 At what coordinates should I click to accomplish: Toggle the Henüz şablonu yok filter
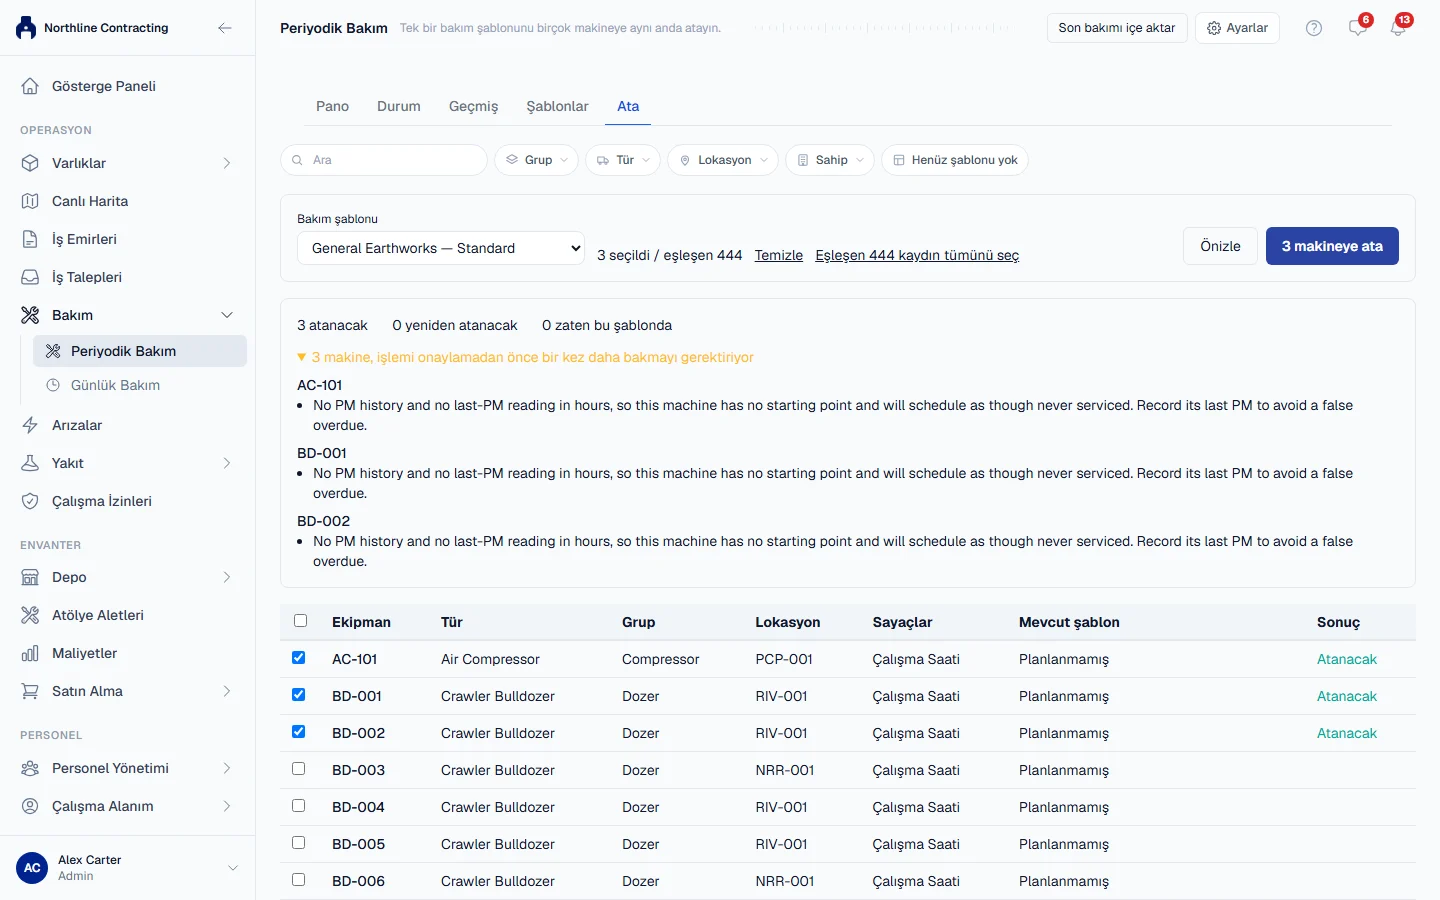955,160
